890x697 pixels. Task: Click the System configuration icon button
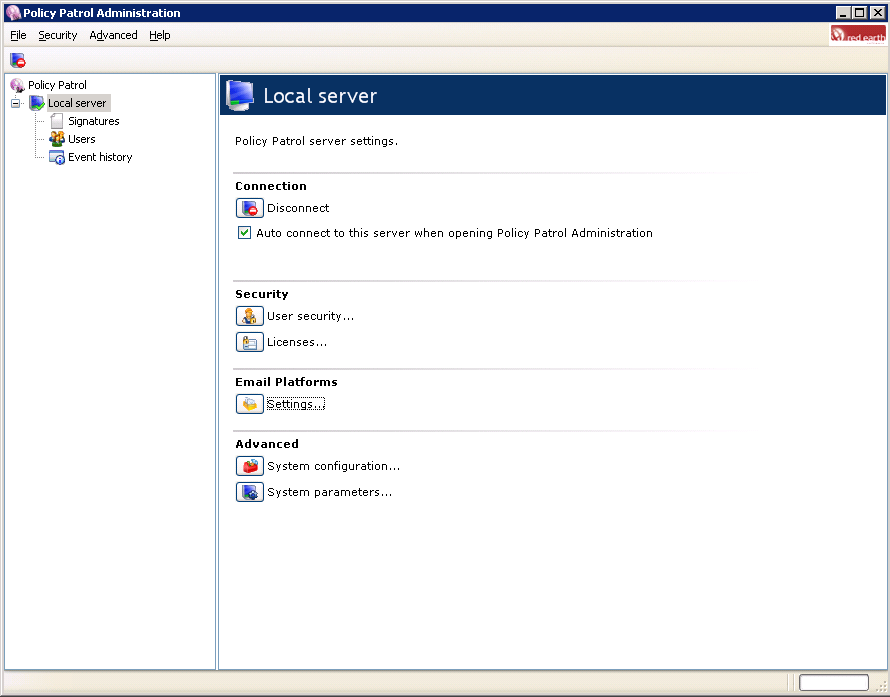pyautogui.click(x=250, y=466)
